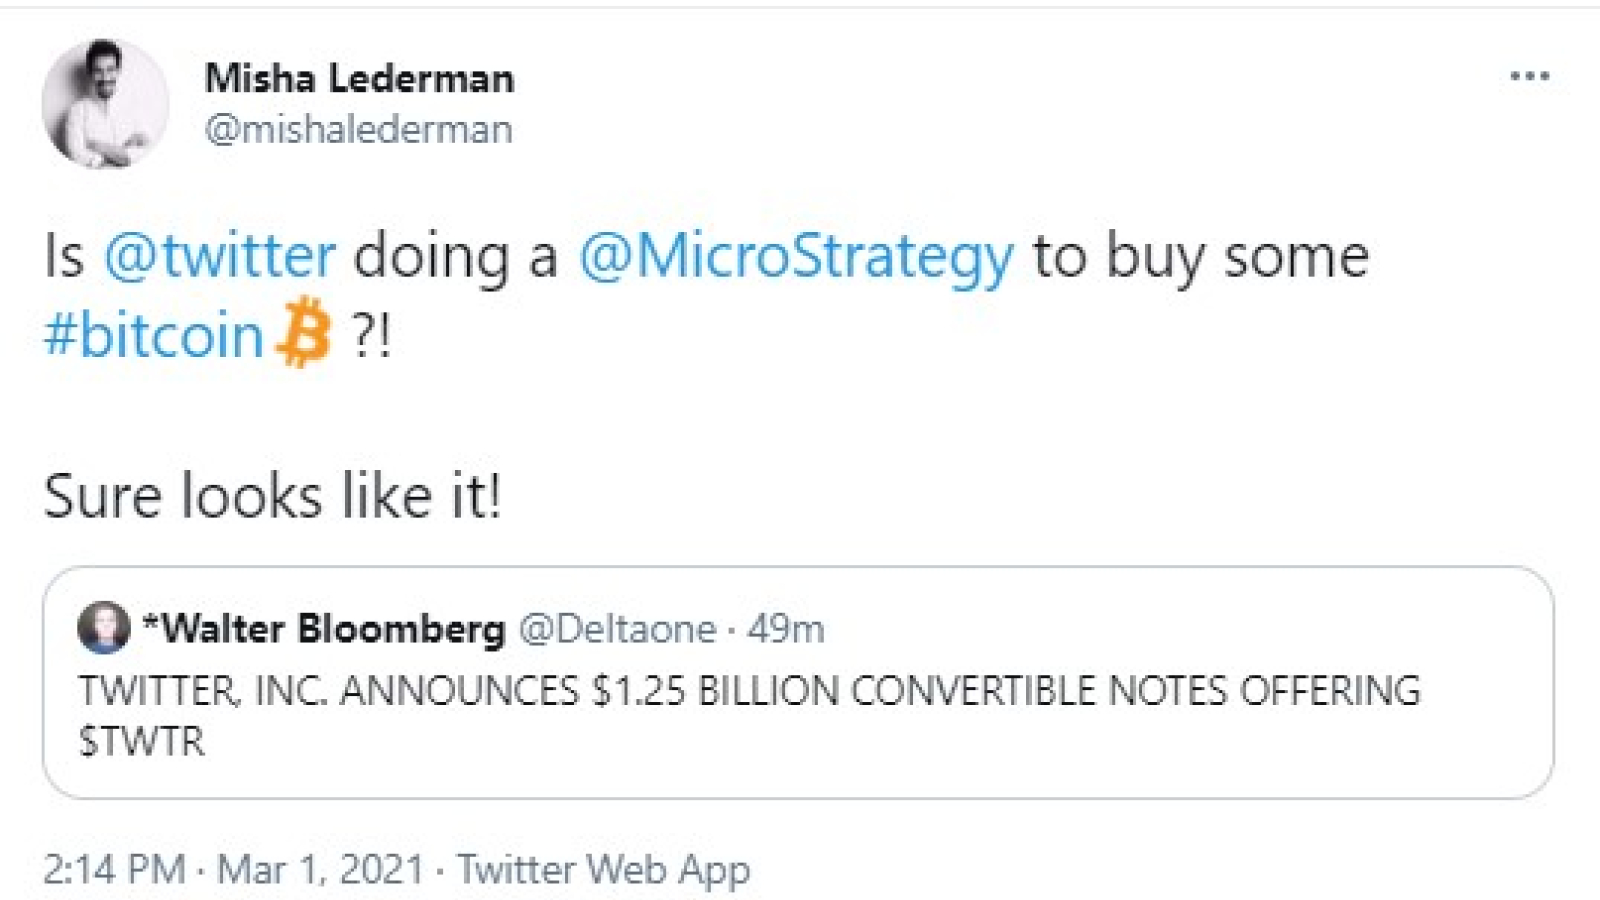Click the $TWTR cashtag text
Image resolution: width=1600 pixels, height=900 pixels.
click(141, 742)
